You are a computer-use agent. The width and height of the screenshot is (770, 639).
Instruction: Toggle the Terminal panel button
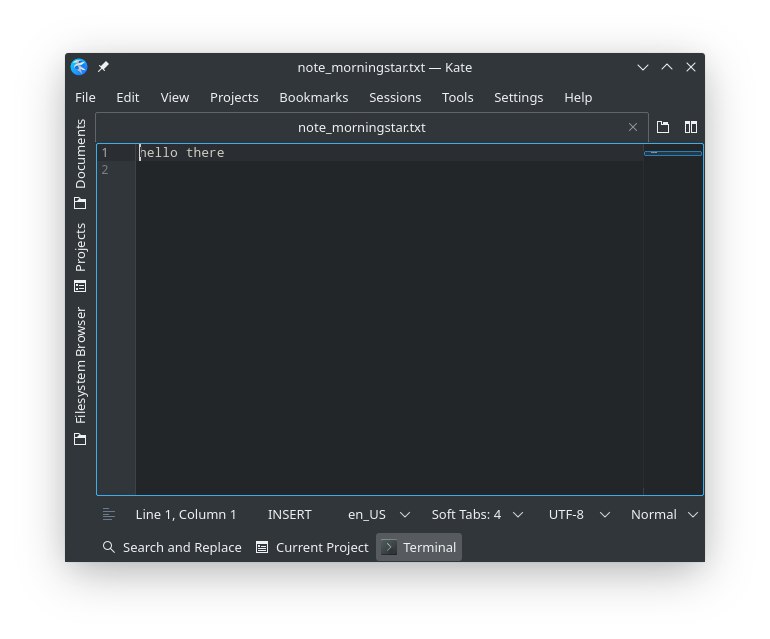[x=419, y=547]
